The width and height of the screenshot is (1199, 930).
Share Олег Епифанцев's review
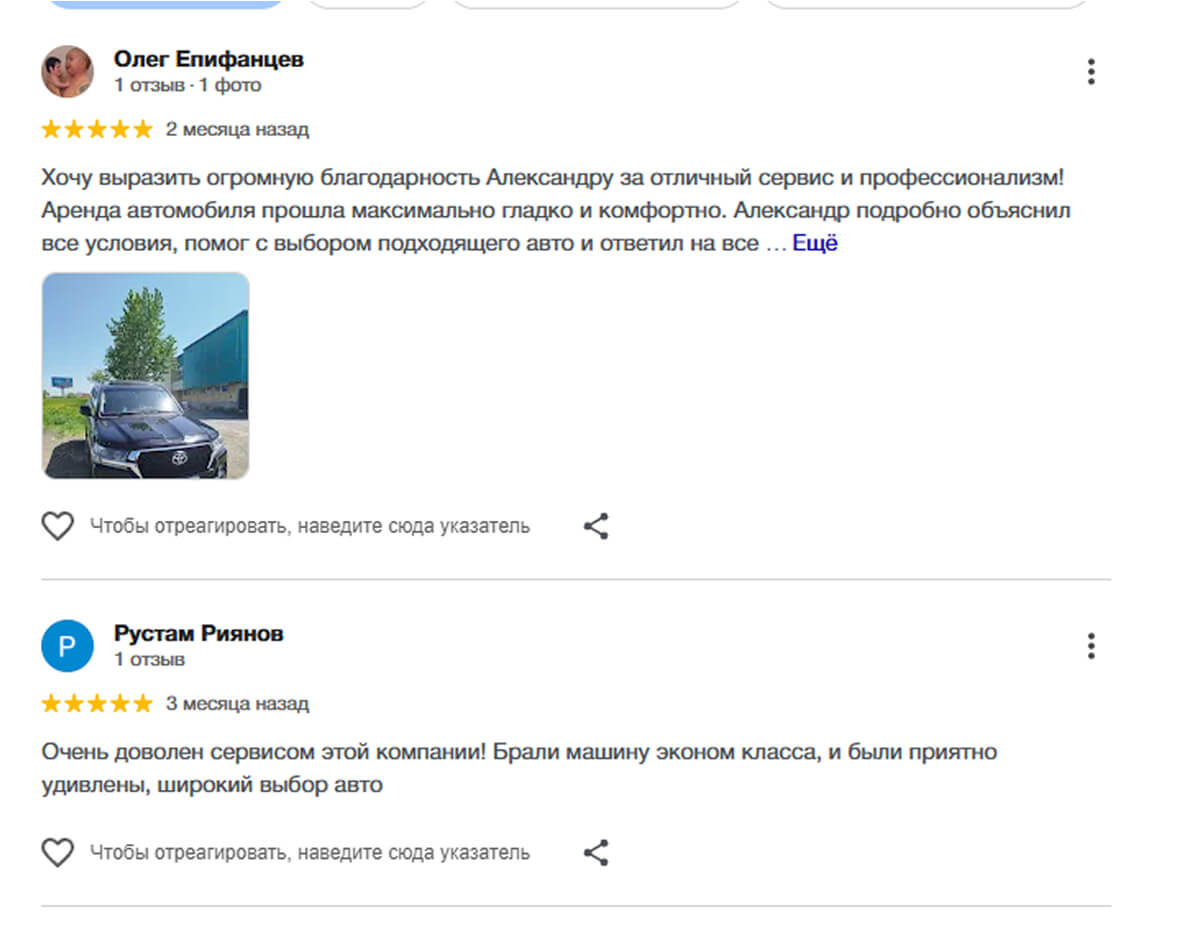596,526
